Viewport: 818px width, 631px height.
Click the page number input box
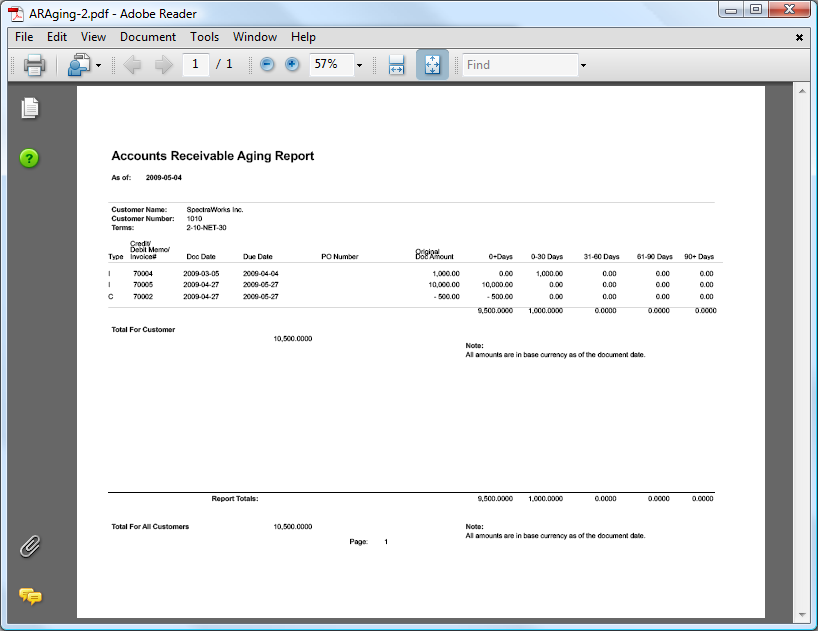196,65
